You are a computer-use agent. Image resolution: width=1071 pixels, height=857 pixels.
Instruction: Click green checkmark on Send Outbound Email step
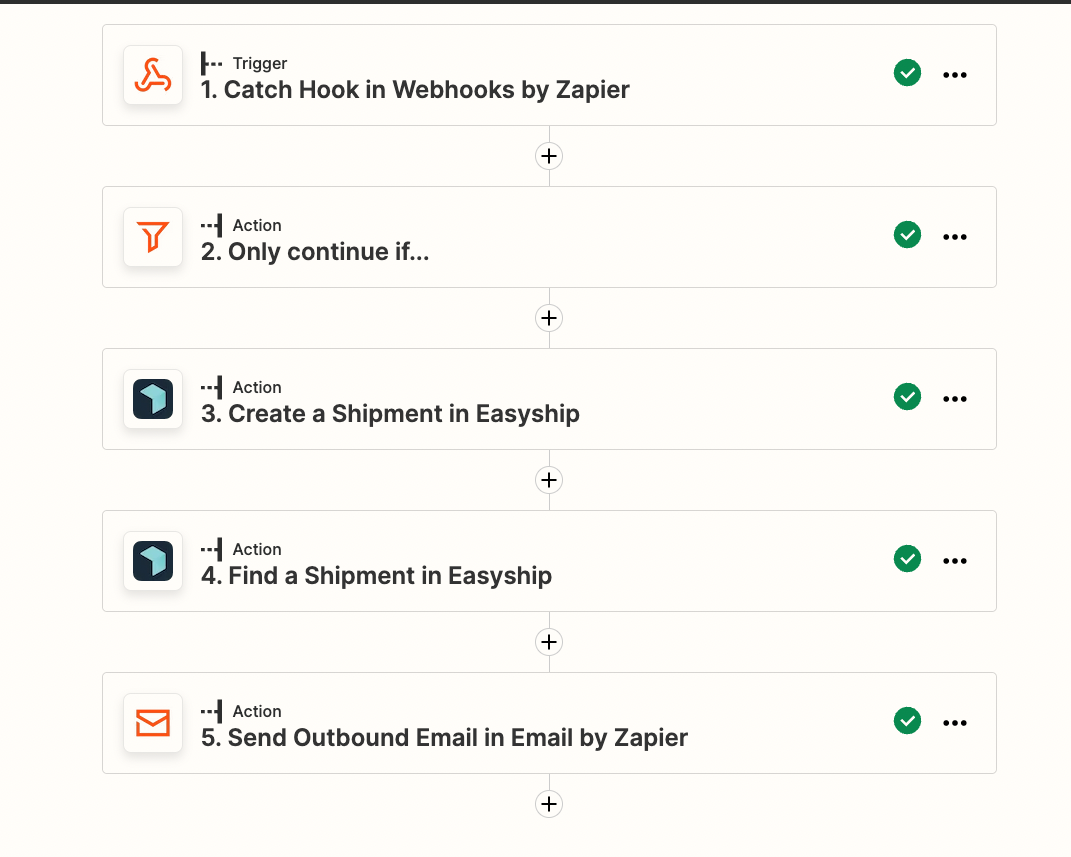click(x=907, y=720)
